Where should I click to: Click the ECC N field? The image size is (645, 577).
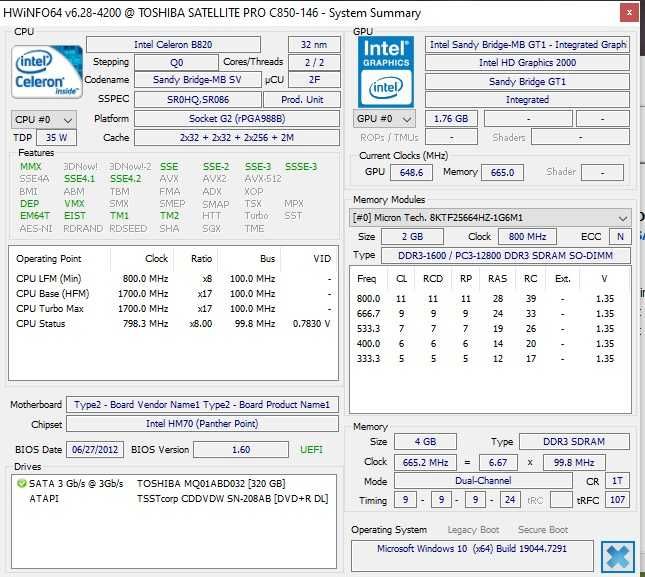click(620, 236)
